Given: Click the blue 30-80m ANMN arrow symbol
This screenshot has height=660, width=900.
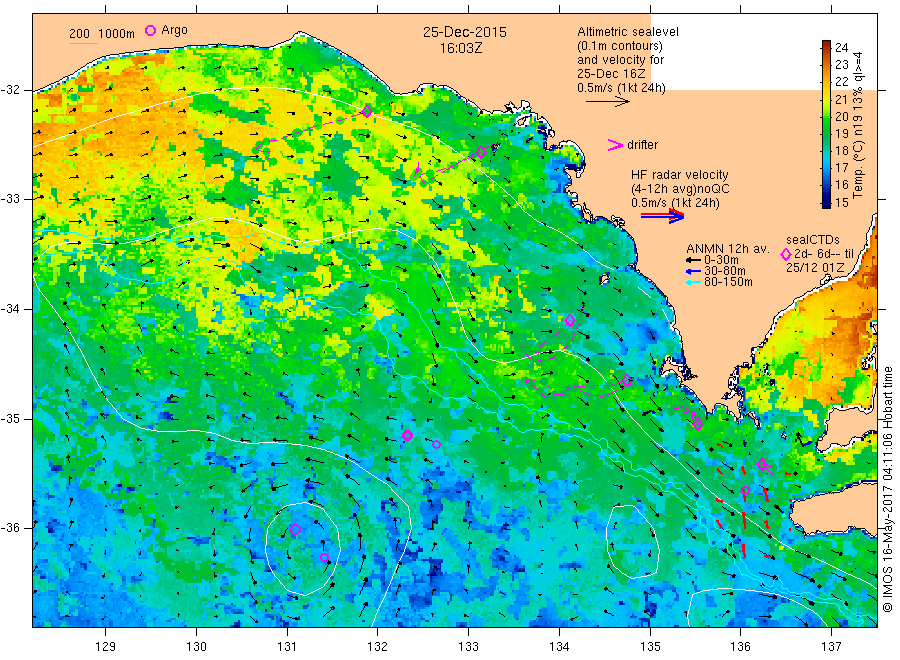Looking at the screenshot, I should 694,271.
